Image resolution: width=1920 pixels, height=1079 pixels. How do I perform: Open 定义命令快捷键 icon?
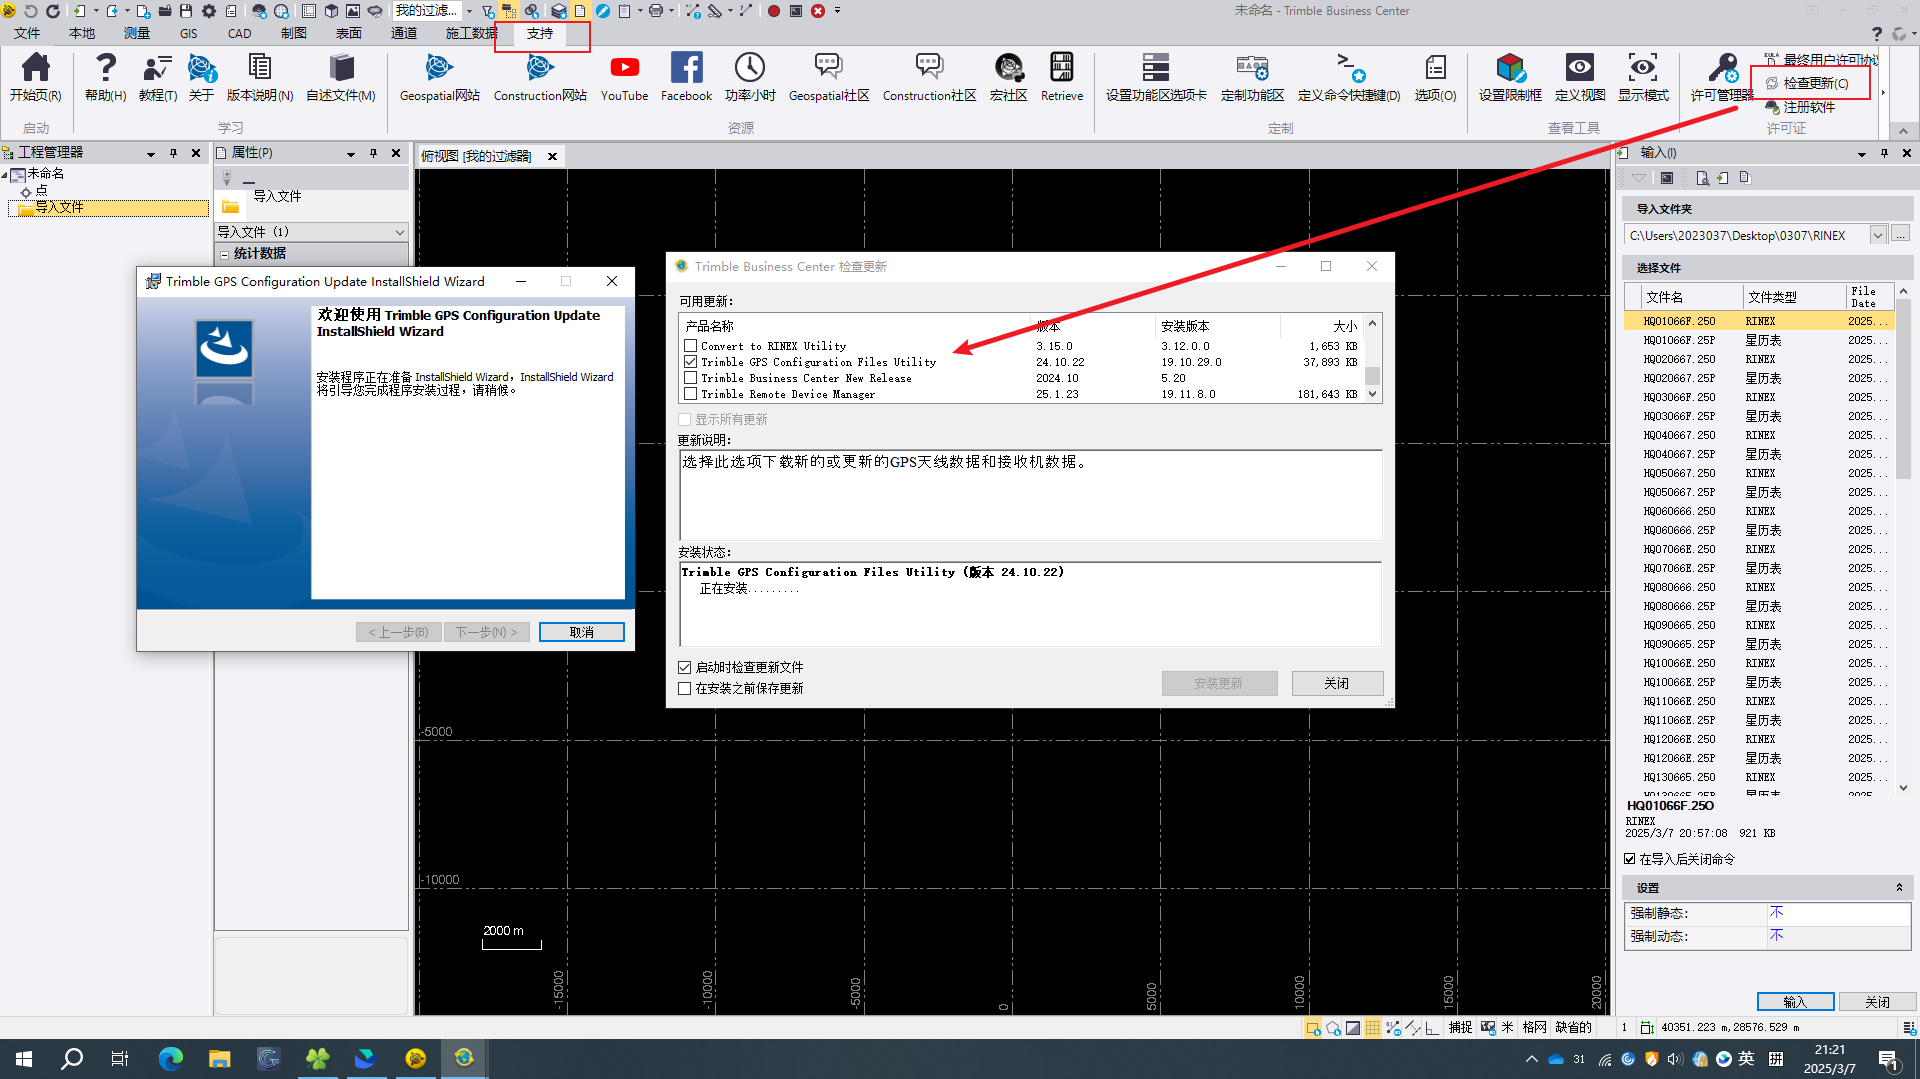pos(1349,77)
